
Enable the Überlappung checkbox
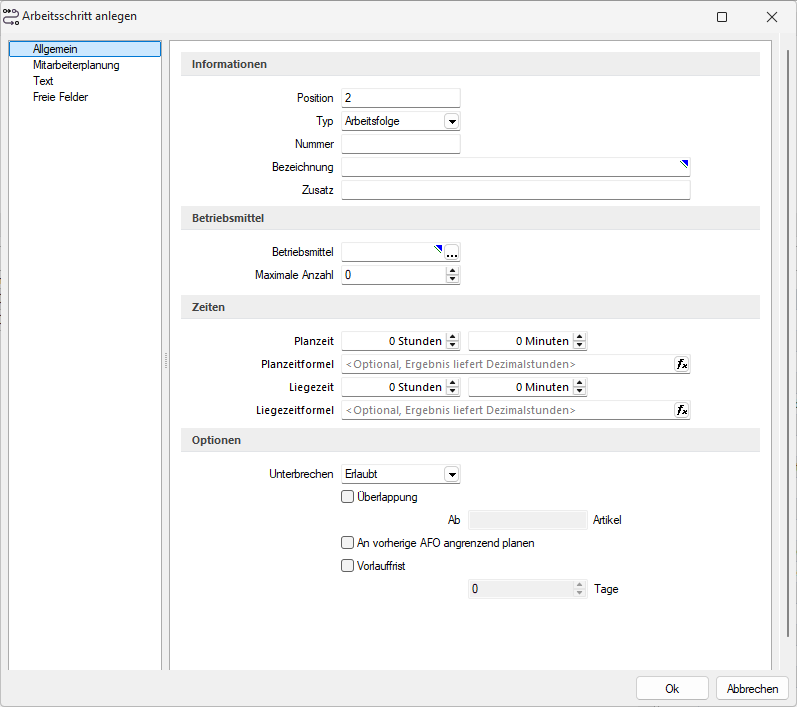pyautogui.click(x=348, y=496)
